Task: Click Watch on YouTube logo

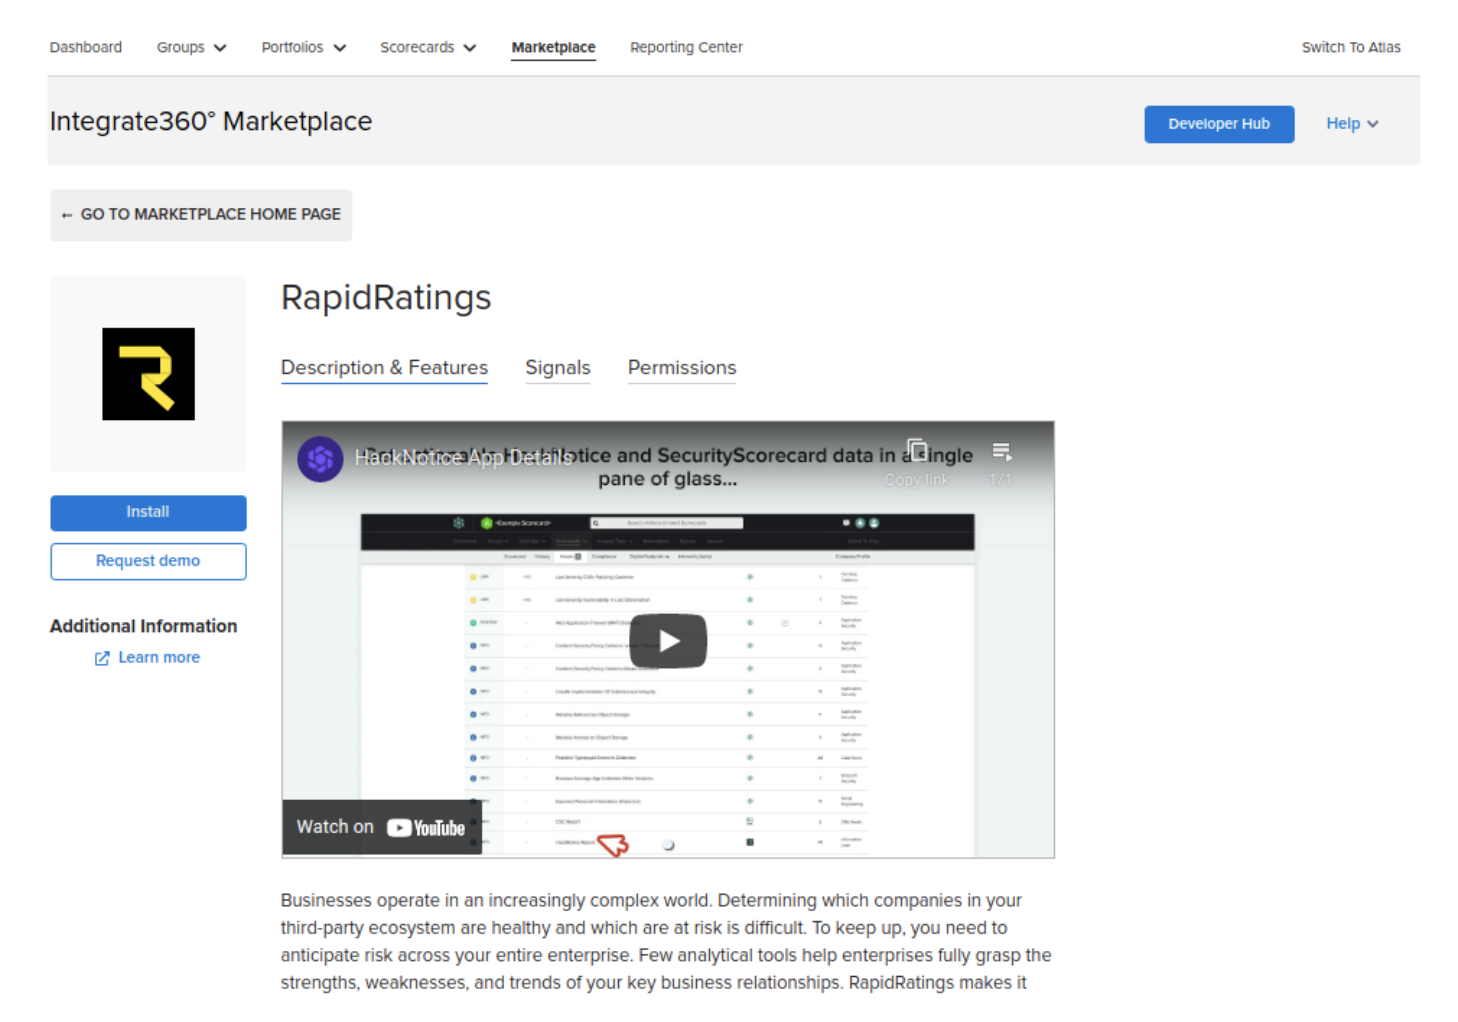Action: 426,828
